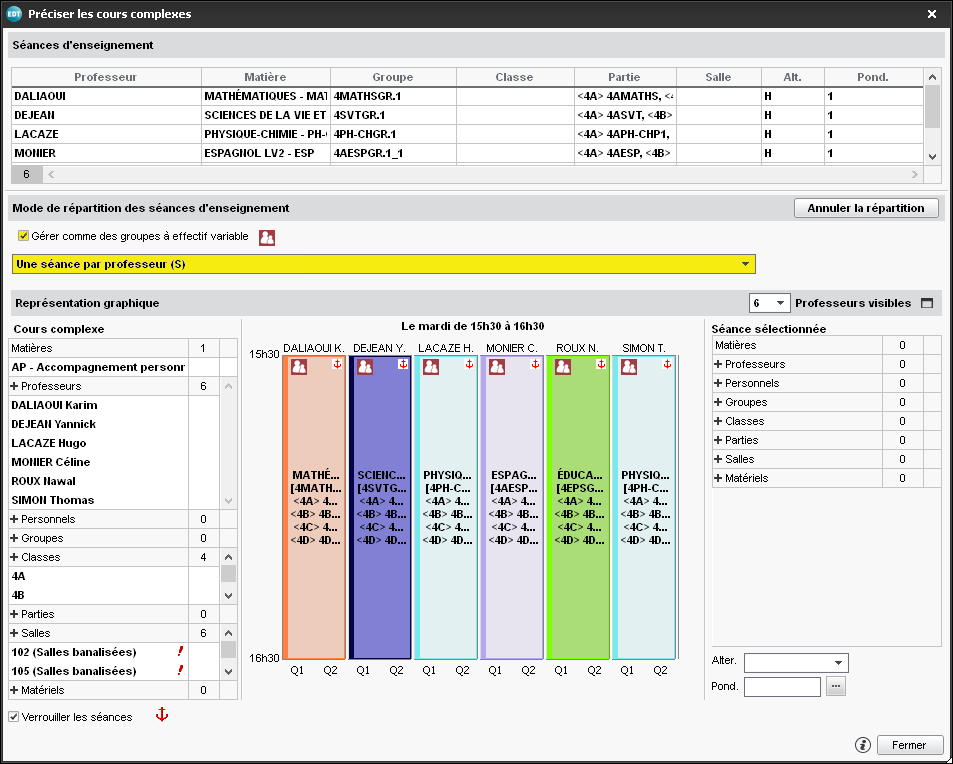This screenshot has width=953, height=764.
Task: Click the Partie column header
Action: [625, 77]
